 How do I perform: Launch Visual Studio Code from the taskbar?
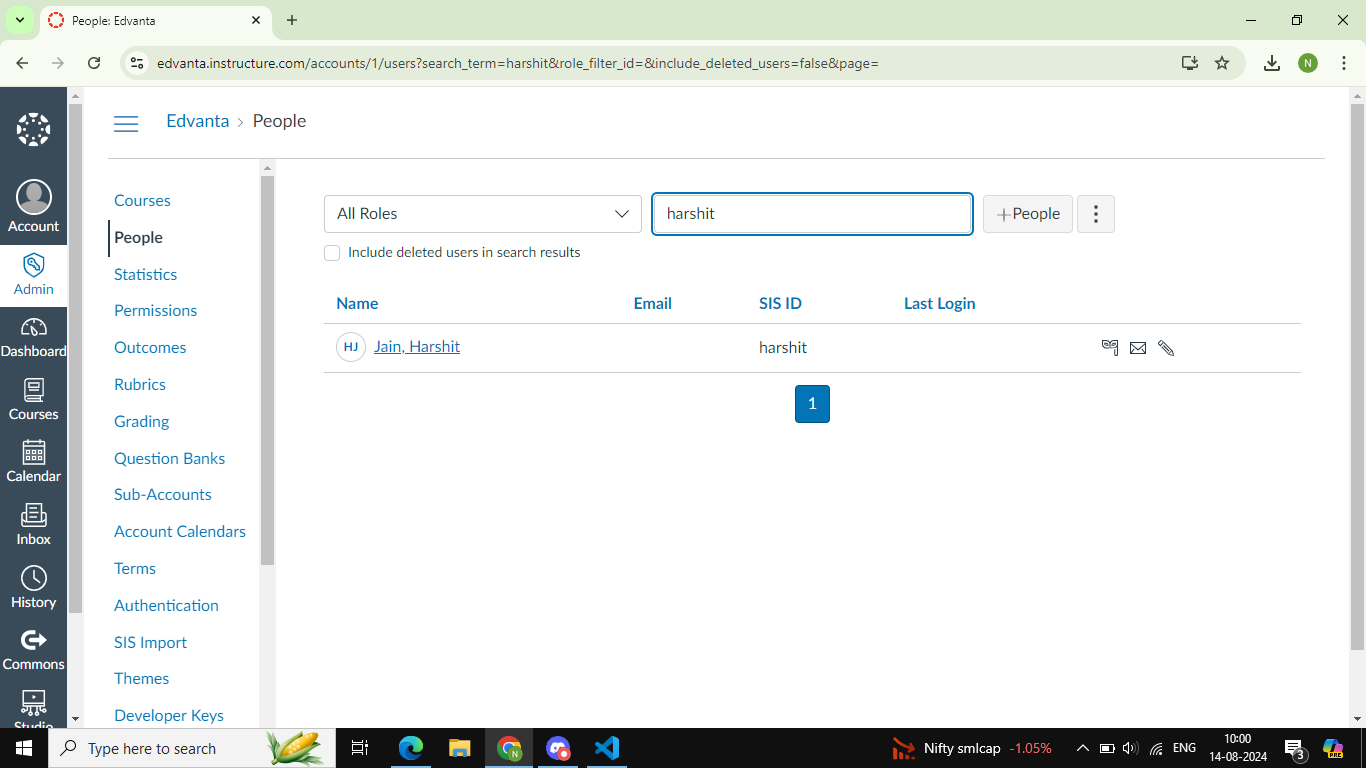point(607,748)
